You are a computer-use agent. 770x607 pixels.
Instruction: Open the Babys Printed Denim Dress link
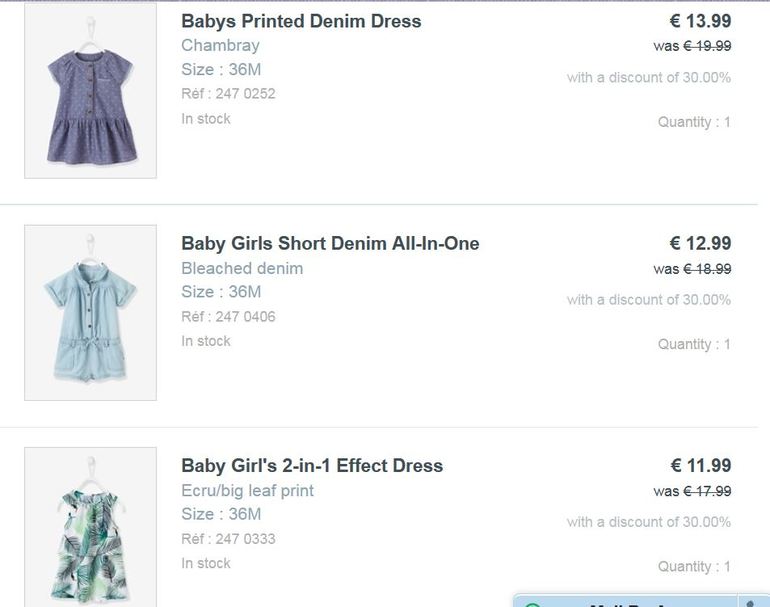pos(301,21)
